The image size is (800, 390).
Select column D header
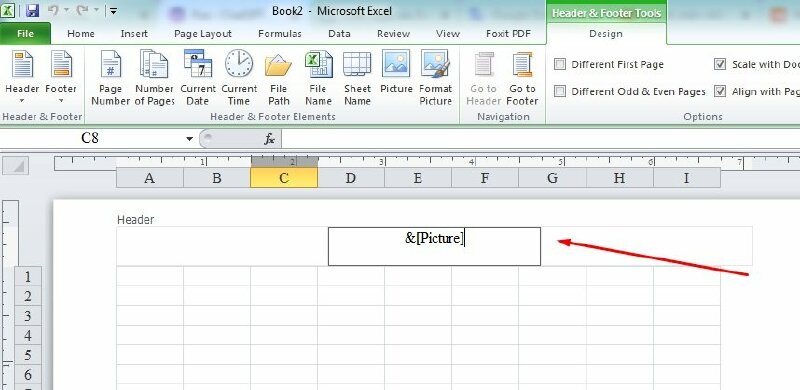pyautogui.click(x=351, y=178)
